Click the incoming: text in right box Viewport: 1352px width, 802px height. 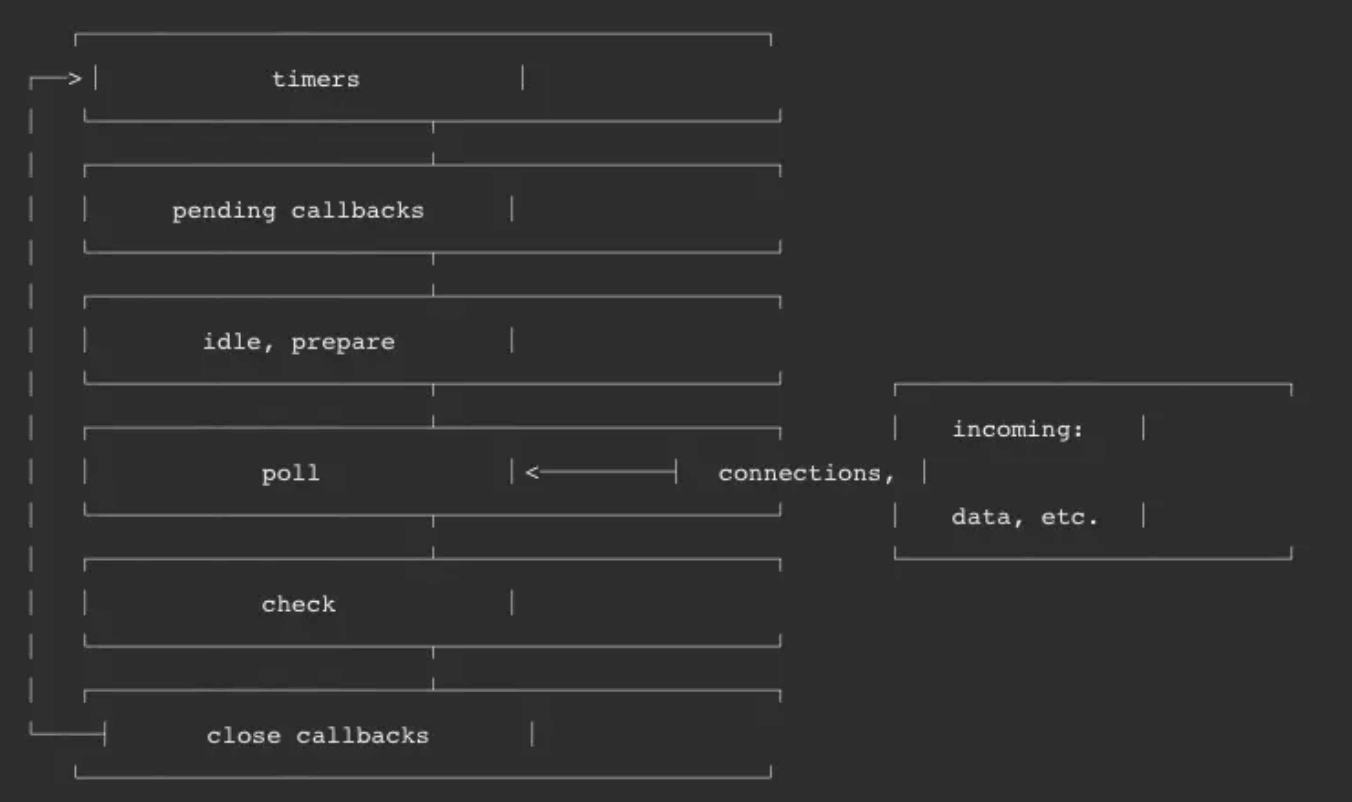[x=1018, y=430]
